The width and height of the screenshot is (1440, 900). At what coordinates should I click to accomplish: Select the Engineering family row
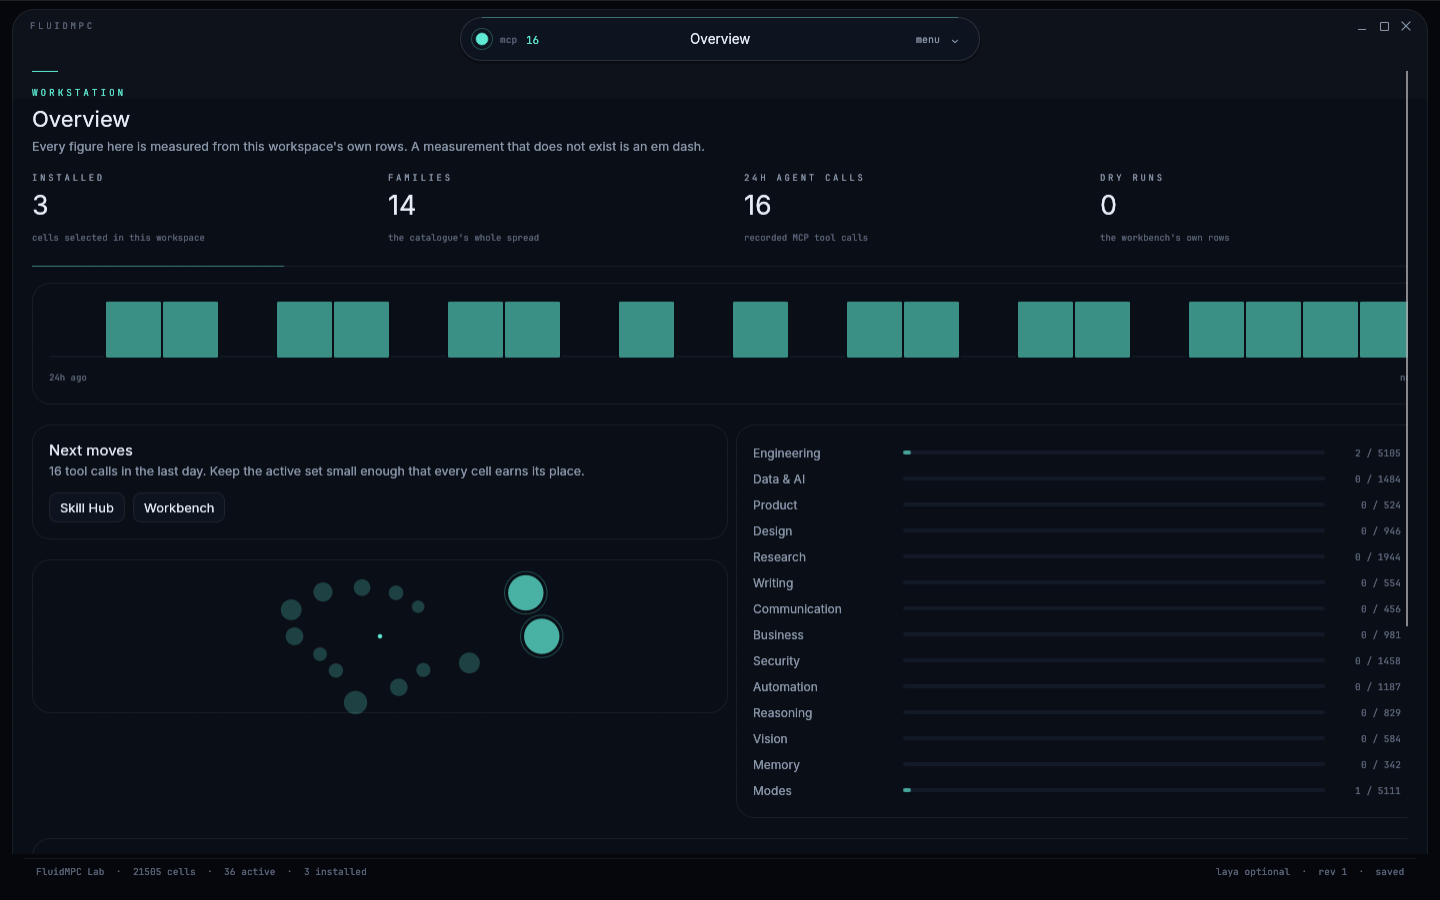1077,453
